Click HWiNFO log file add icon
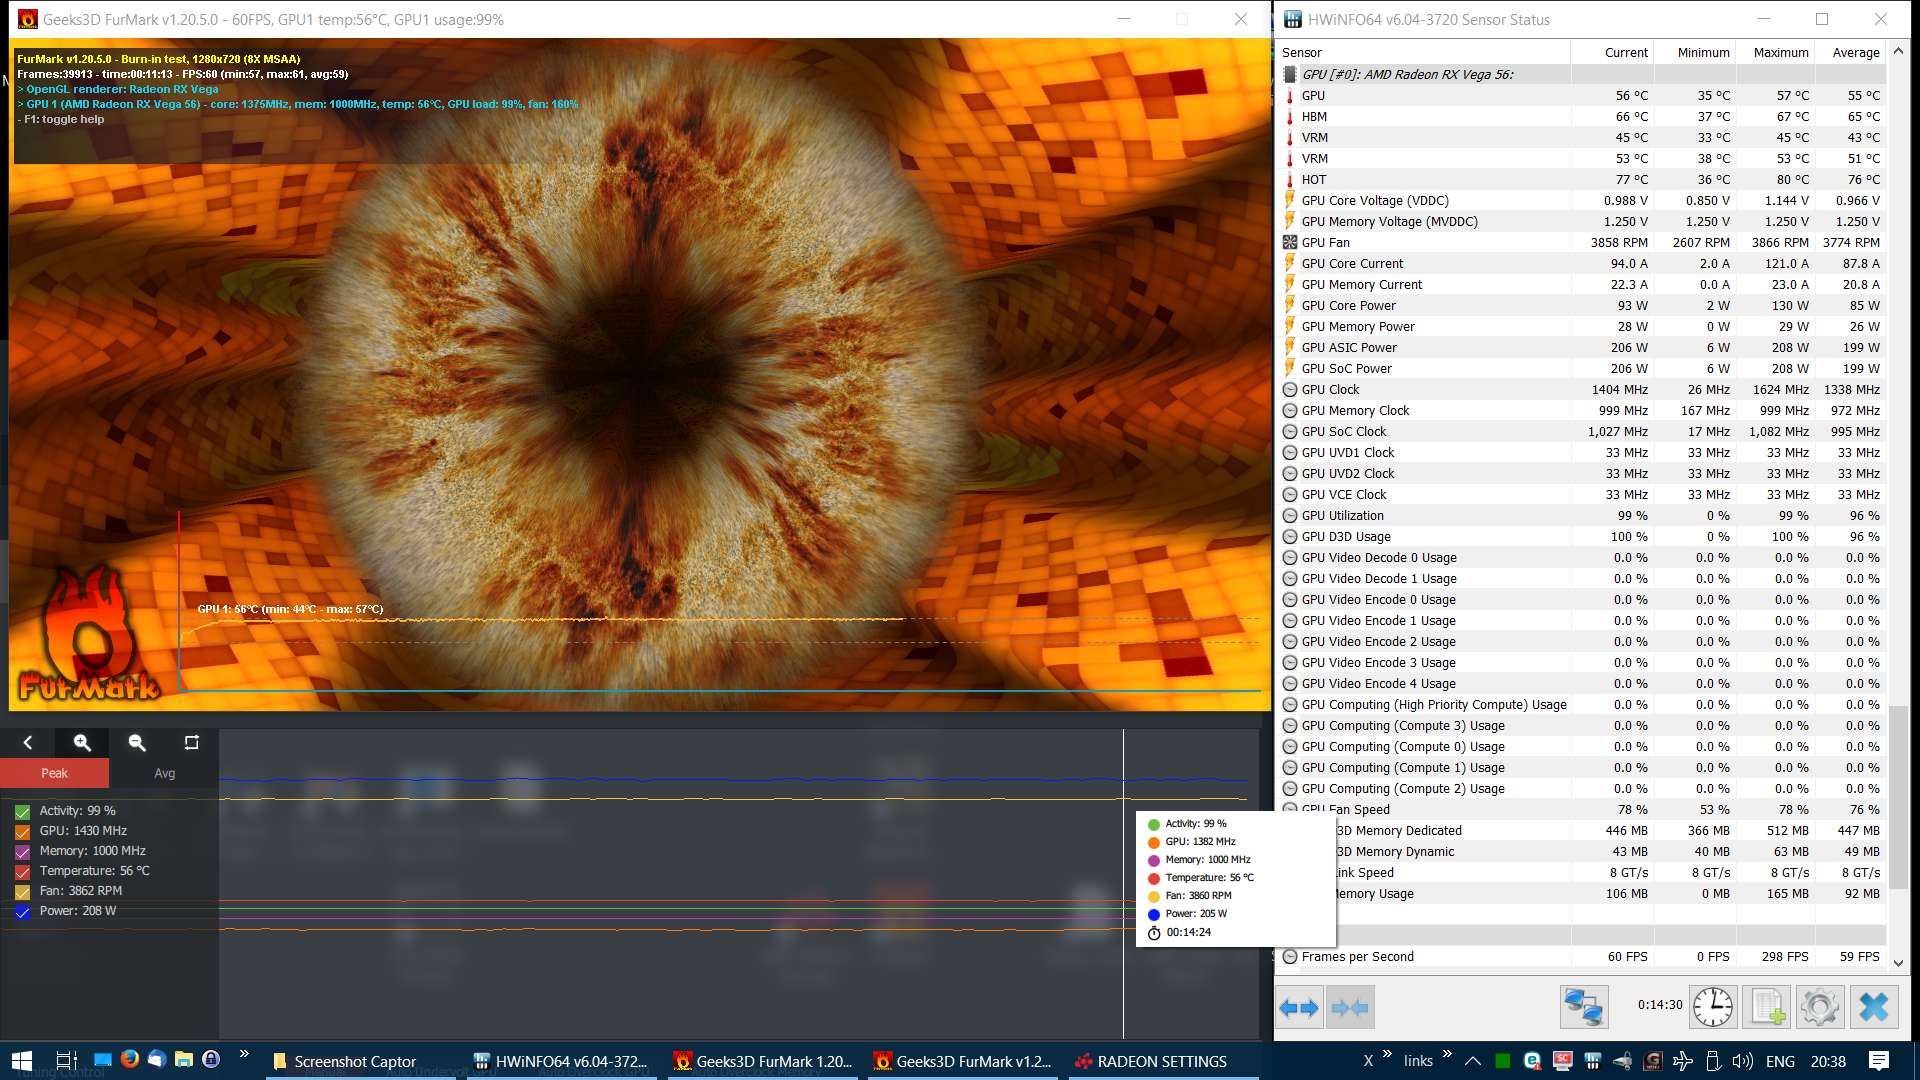This screenshot has width=1920, height=1080. click(1767, 1007)
